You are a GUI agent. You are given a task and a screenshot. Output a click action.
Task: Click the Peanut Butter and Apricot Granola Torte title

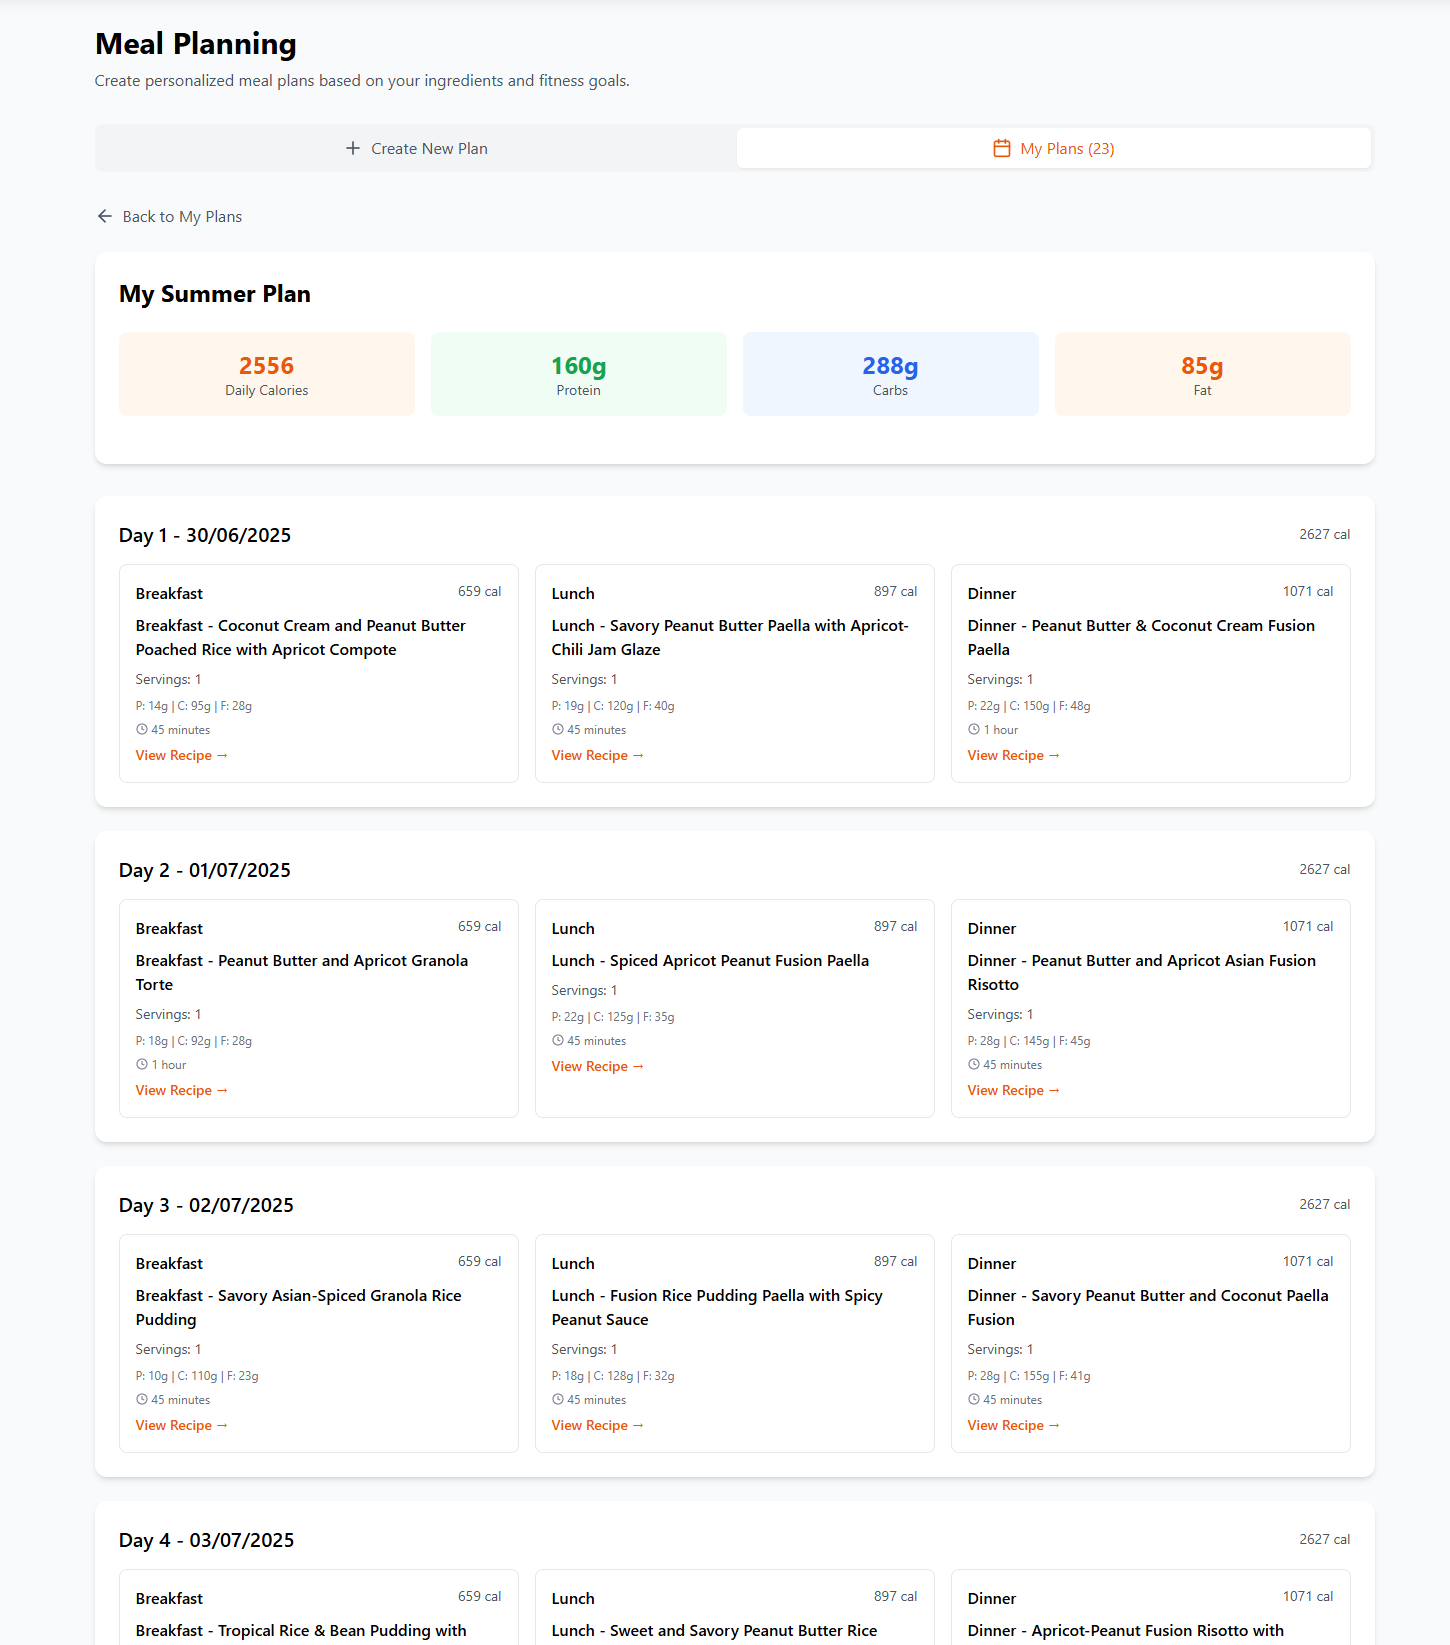click(302, 973)
